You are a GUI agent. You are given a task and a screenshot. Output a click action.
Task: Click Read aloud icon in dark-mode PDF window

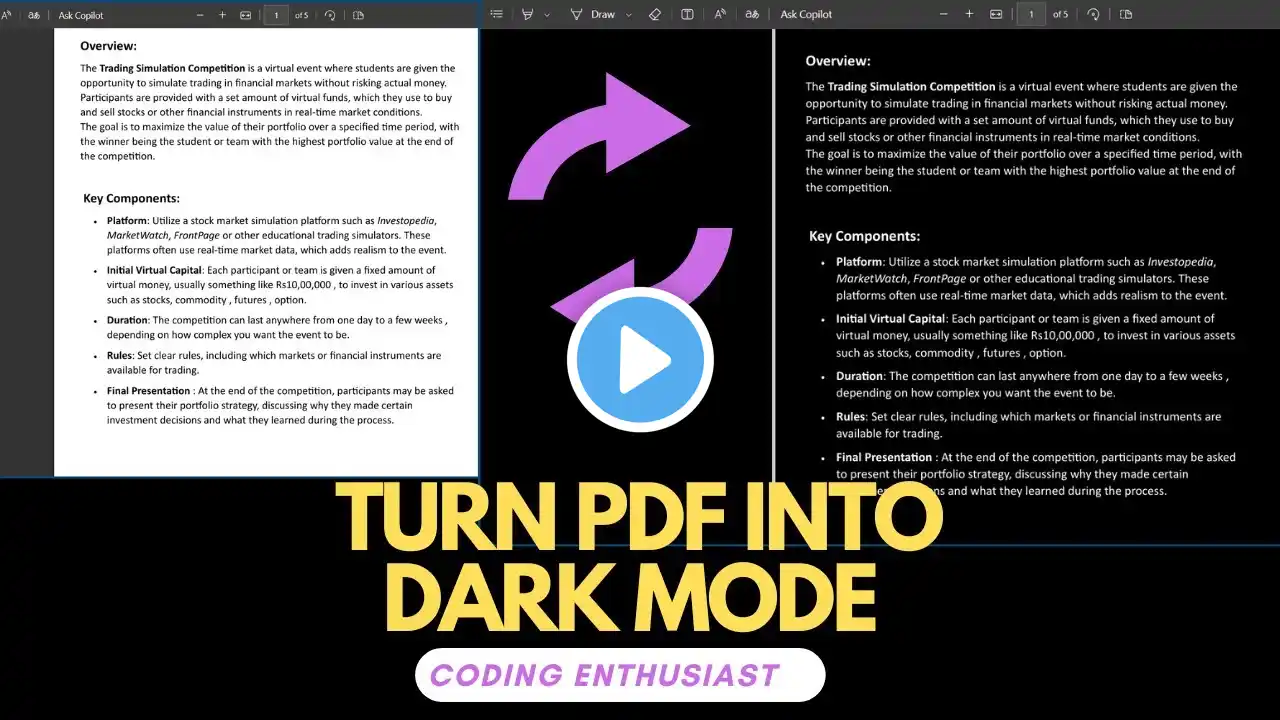click(720, 14)
